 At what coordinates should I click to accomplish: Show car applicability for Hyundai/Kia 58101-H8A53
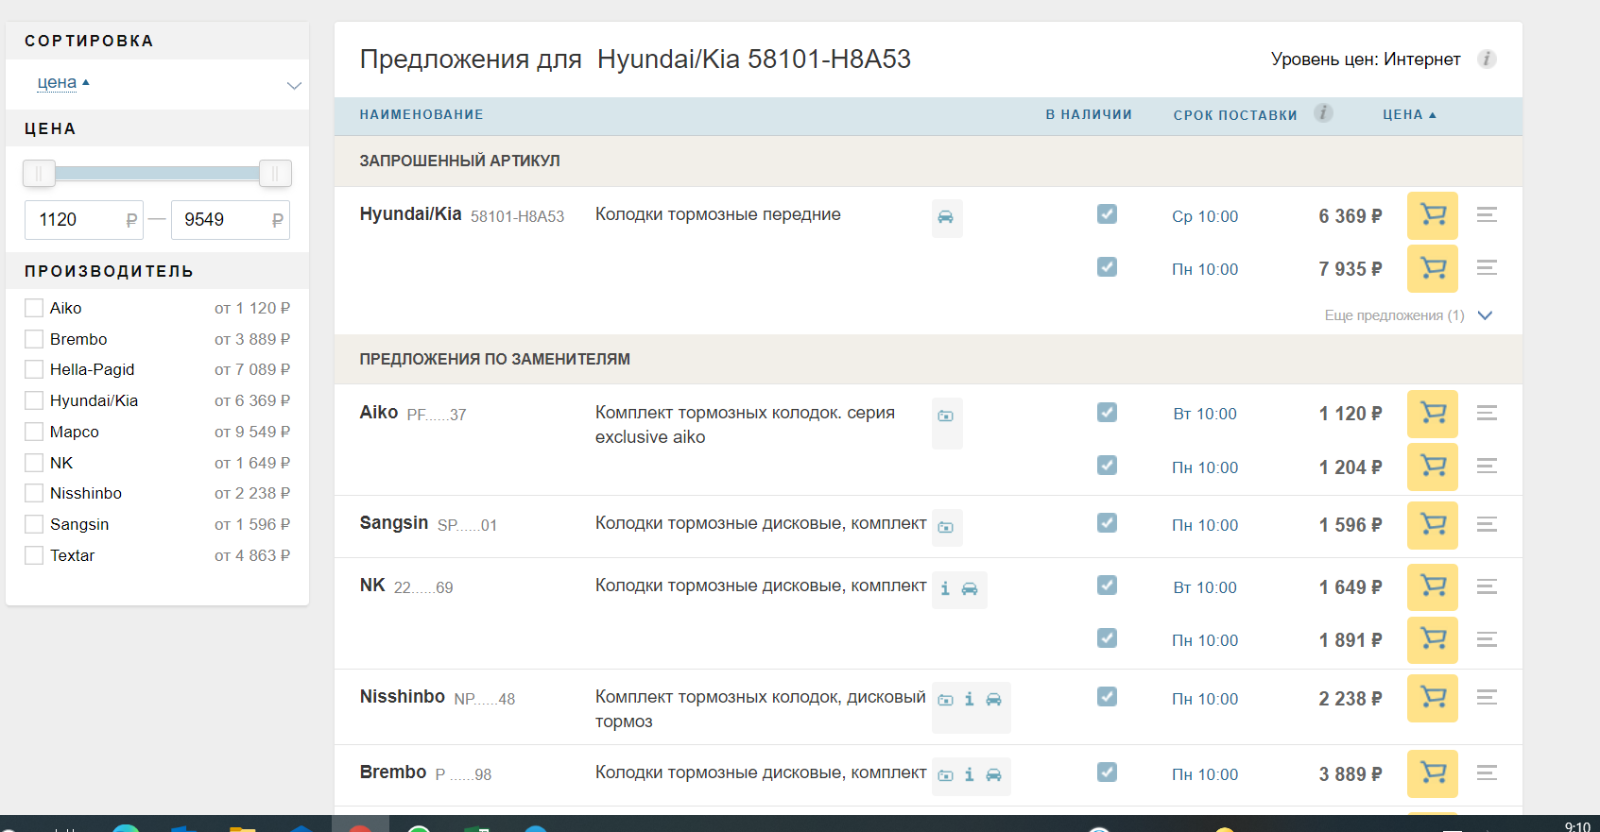click(946, 217)
